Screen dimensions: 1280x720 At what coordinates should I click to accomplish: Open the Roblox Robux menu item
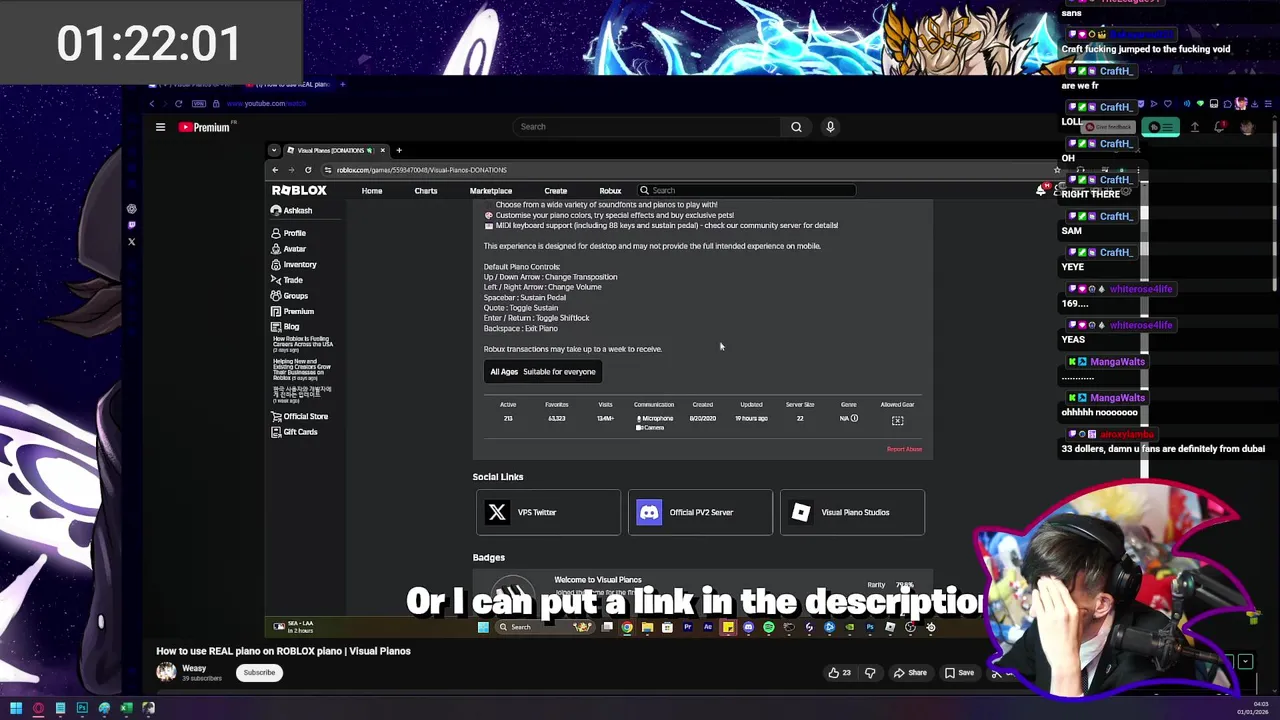pos(610,191)
